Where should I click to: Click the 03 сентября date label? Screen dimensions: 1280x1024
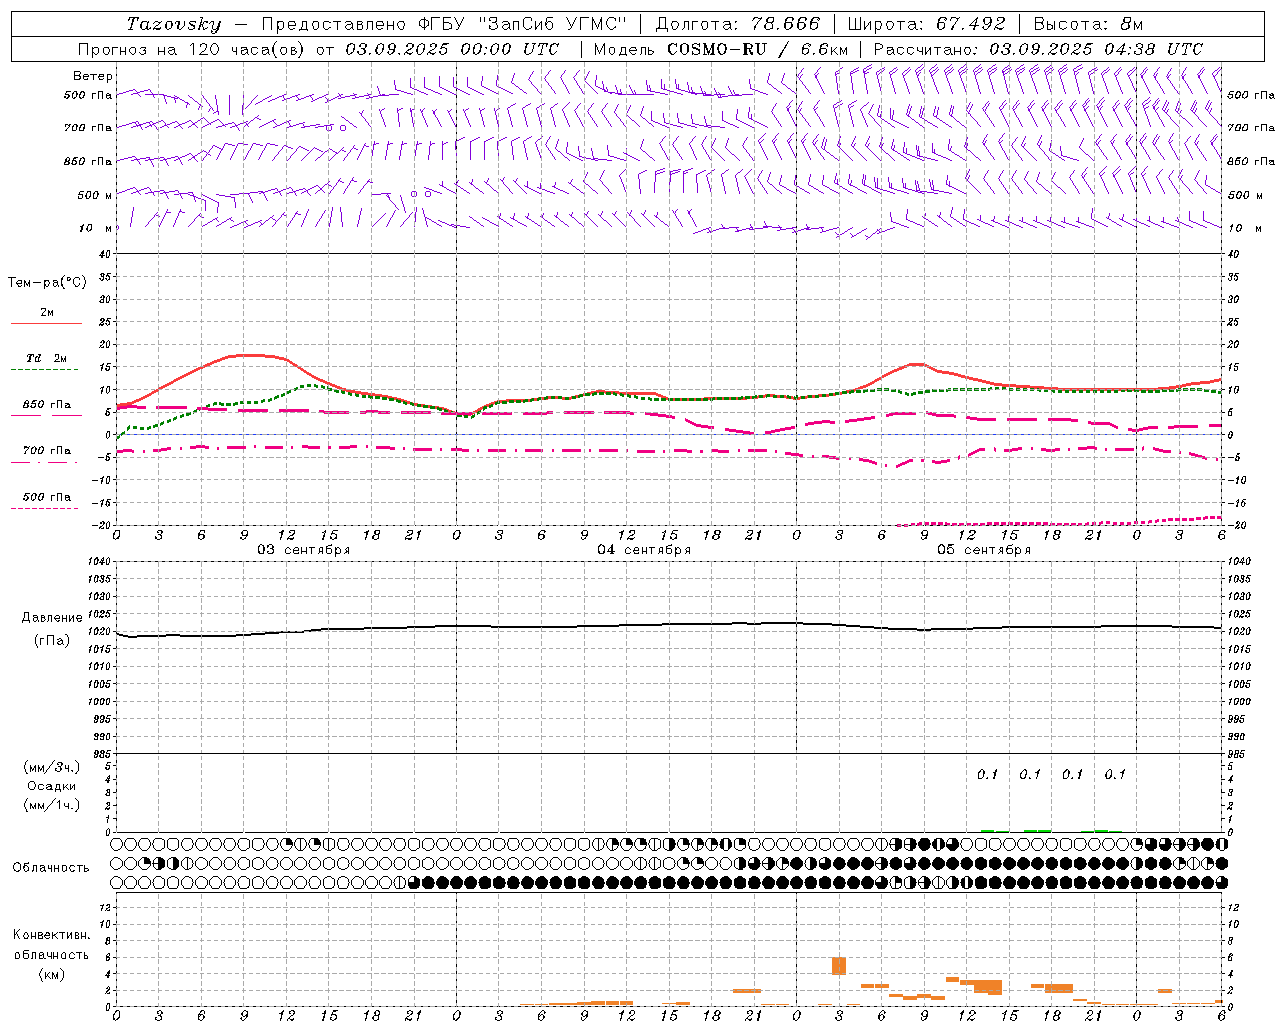pyautogui.click(x=304, y=550)
